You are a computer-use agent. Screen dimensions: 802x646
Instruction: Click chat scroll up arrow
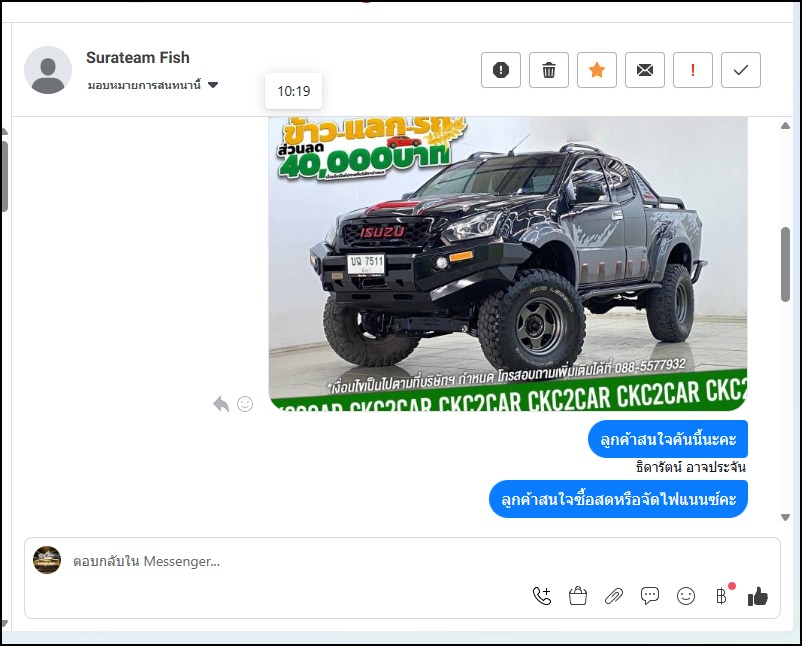(x=786, y=126)
